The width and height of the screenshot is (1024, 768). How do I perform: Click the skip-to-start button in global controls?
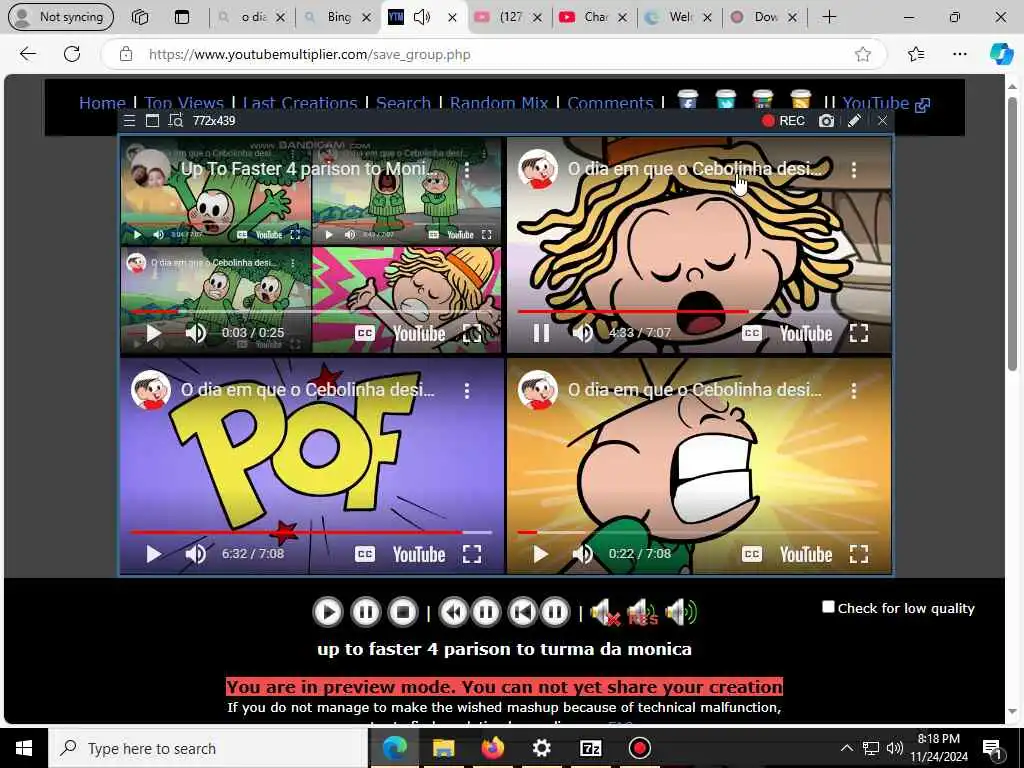(522, 613)
